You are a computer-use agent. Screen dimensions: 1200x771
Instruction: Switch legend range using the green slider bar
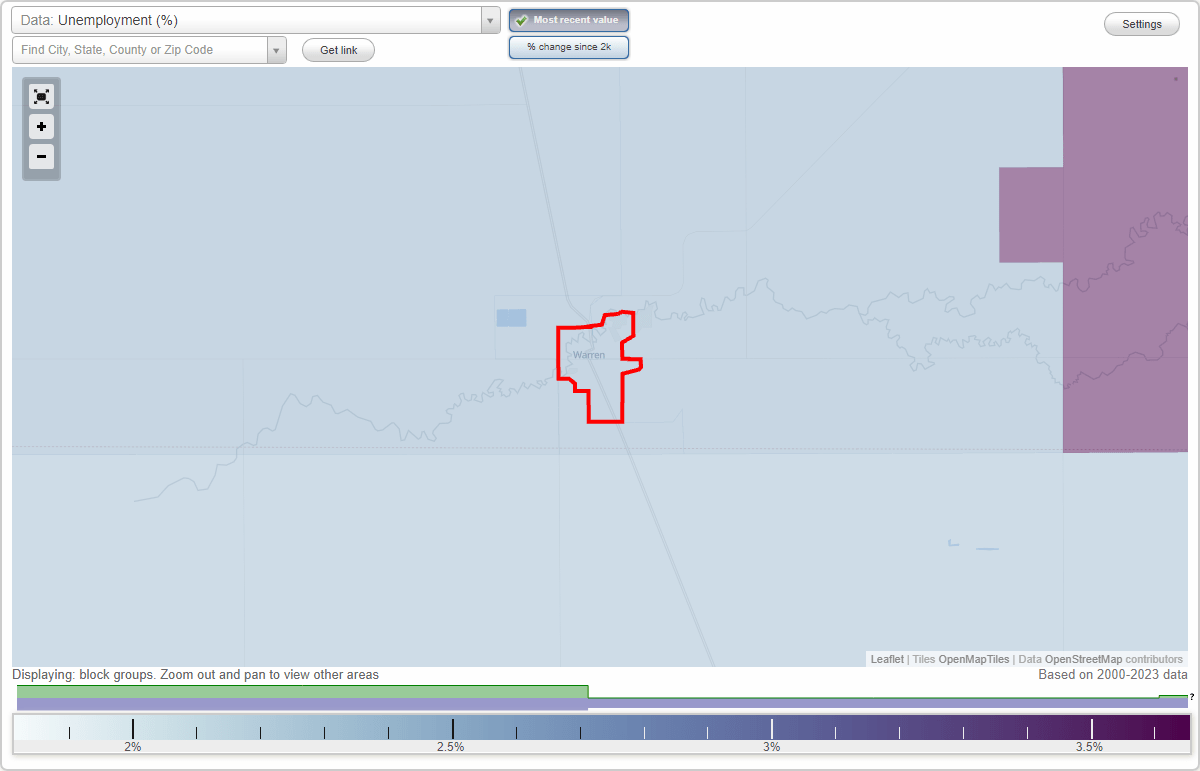300,692
